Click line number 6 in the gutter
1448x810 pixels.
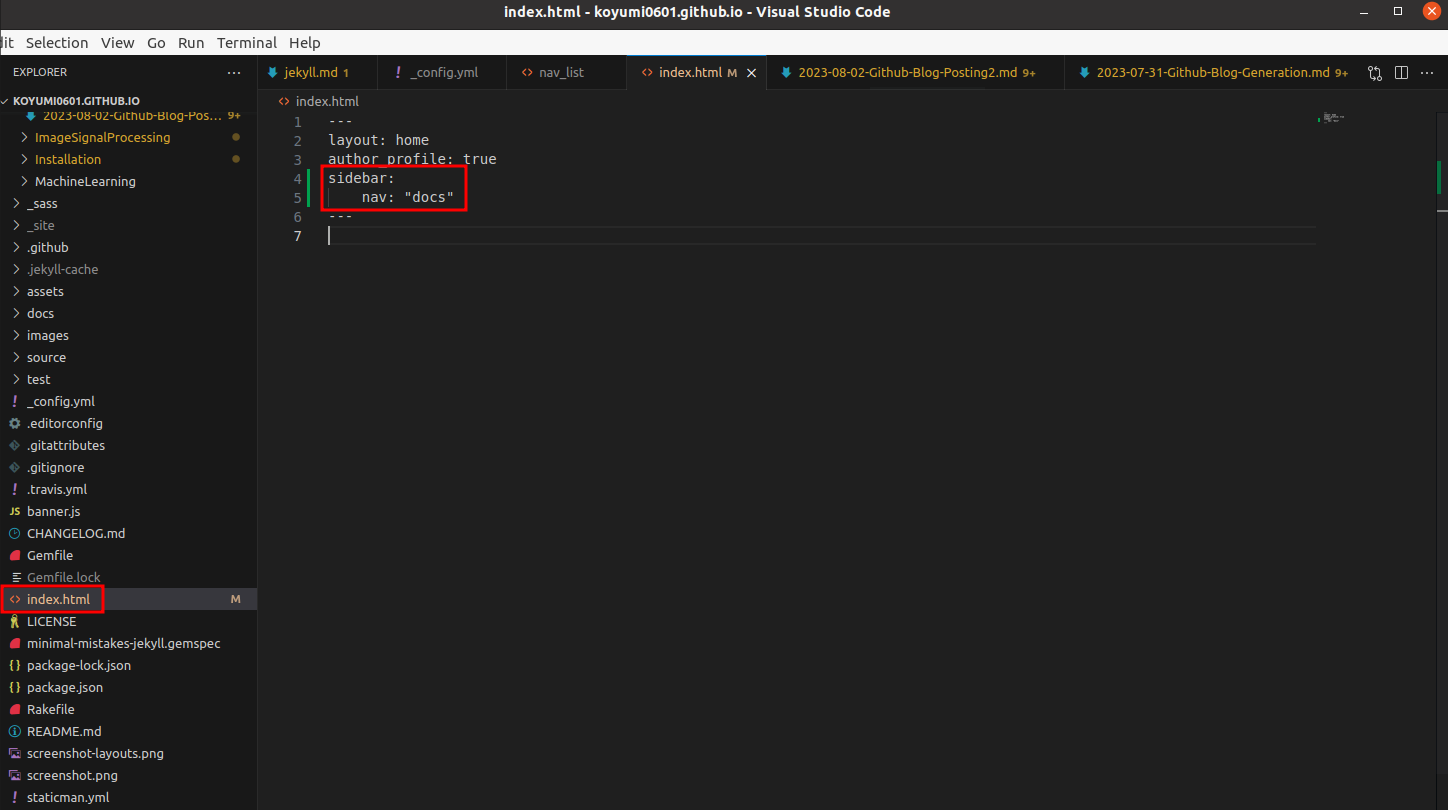[x=297, y=217]
